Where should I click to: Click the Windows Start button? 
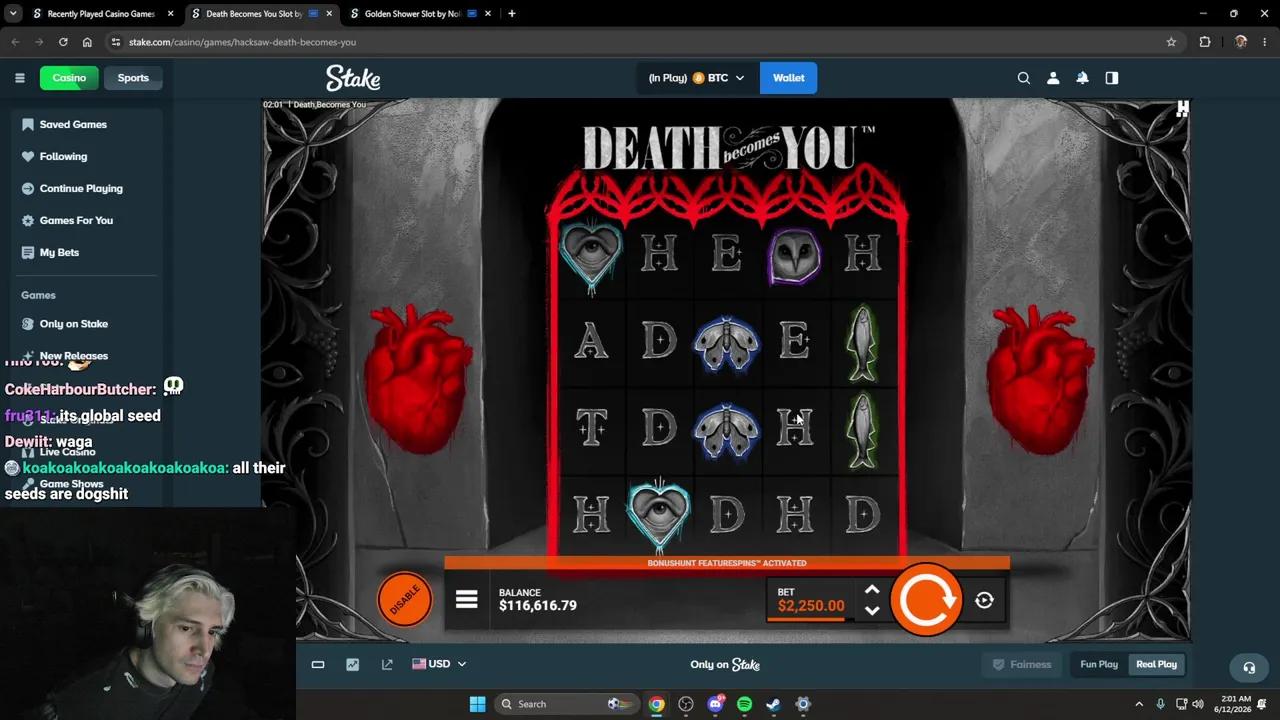tap(477, 704)
